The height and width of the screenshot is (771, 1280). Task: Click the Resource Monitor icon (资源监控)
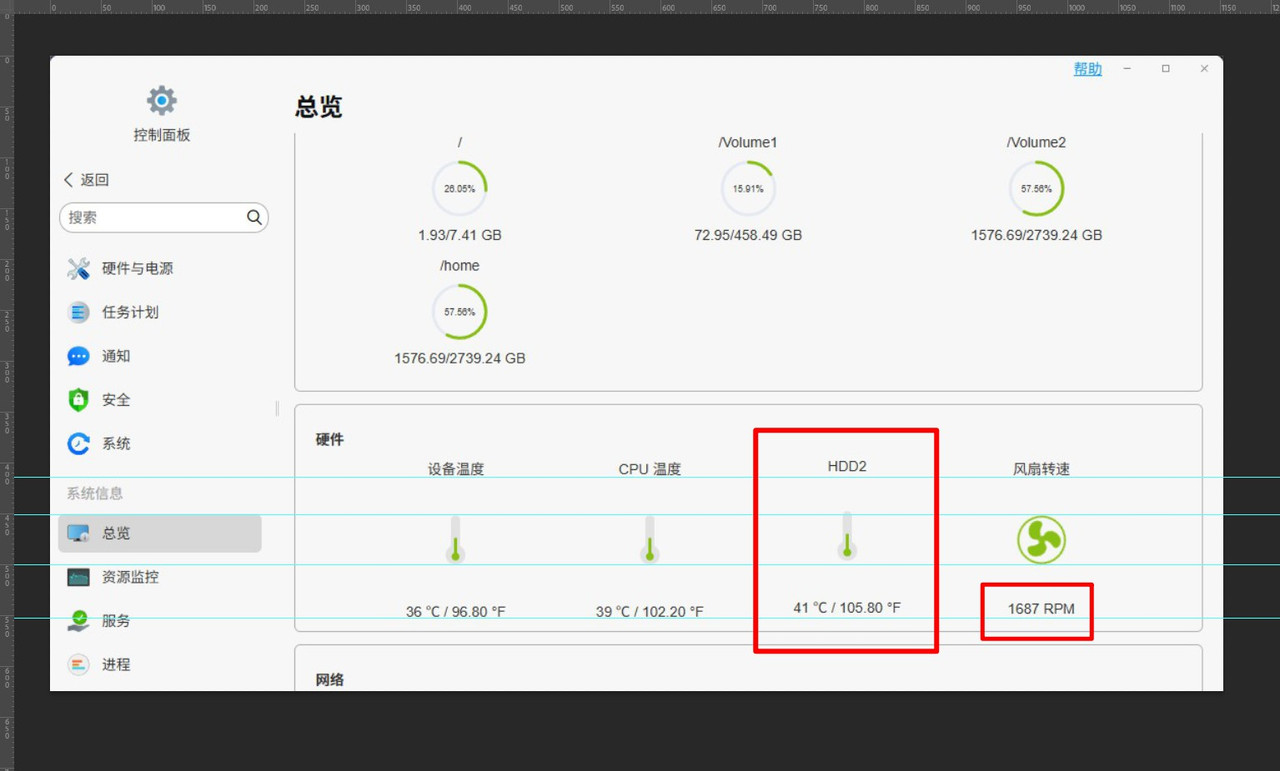point(79,577)
